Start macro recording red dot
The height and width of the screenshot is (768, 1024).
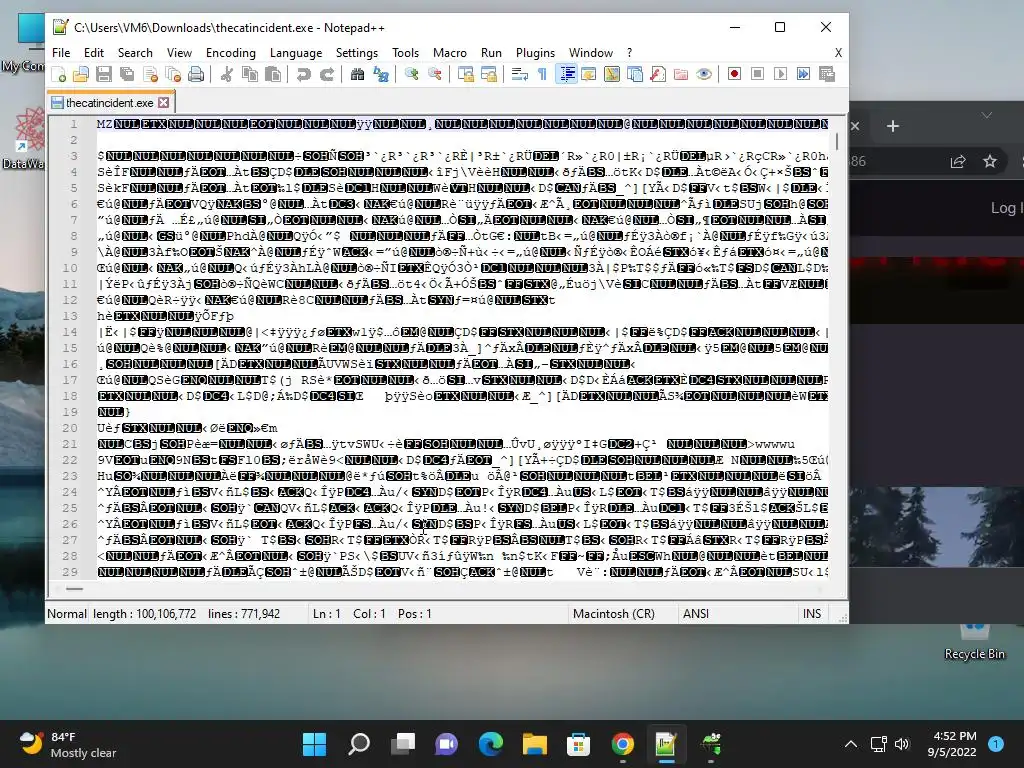pos(734,74)
